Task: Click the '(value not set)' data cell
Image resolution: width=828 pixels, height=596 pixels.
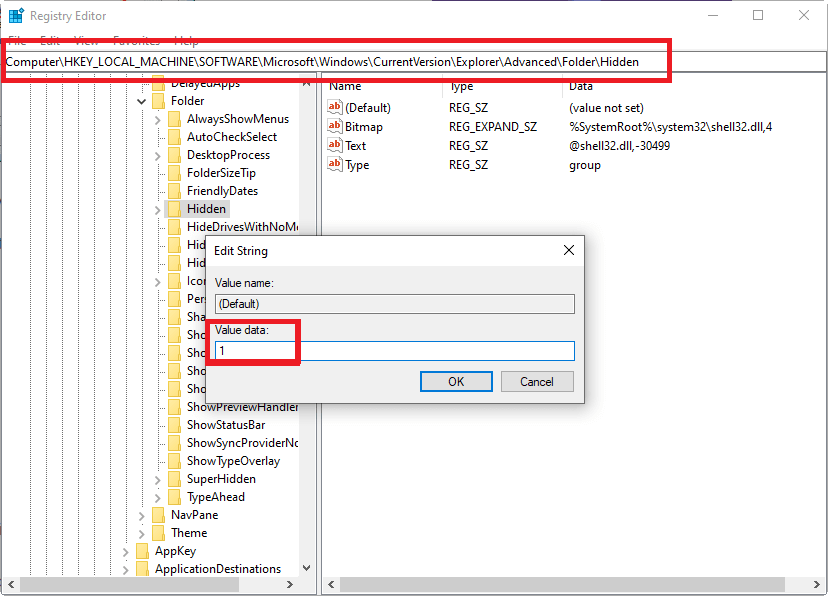Action: click(606, 108)
